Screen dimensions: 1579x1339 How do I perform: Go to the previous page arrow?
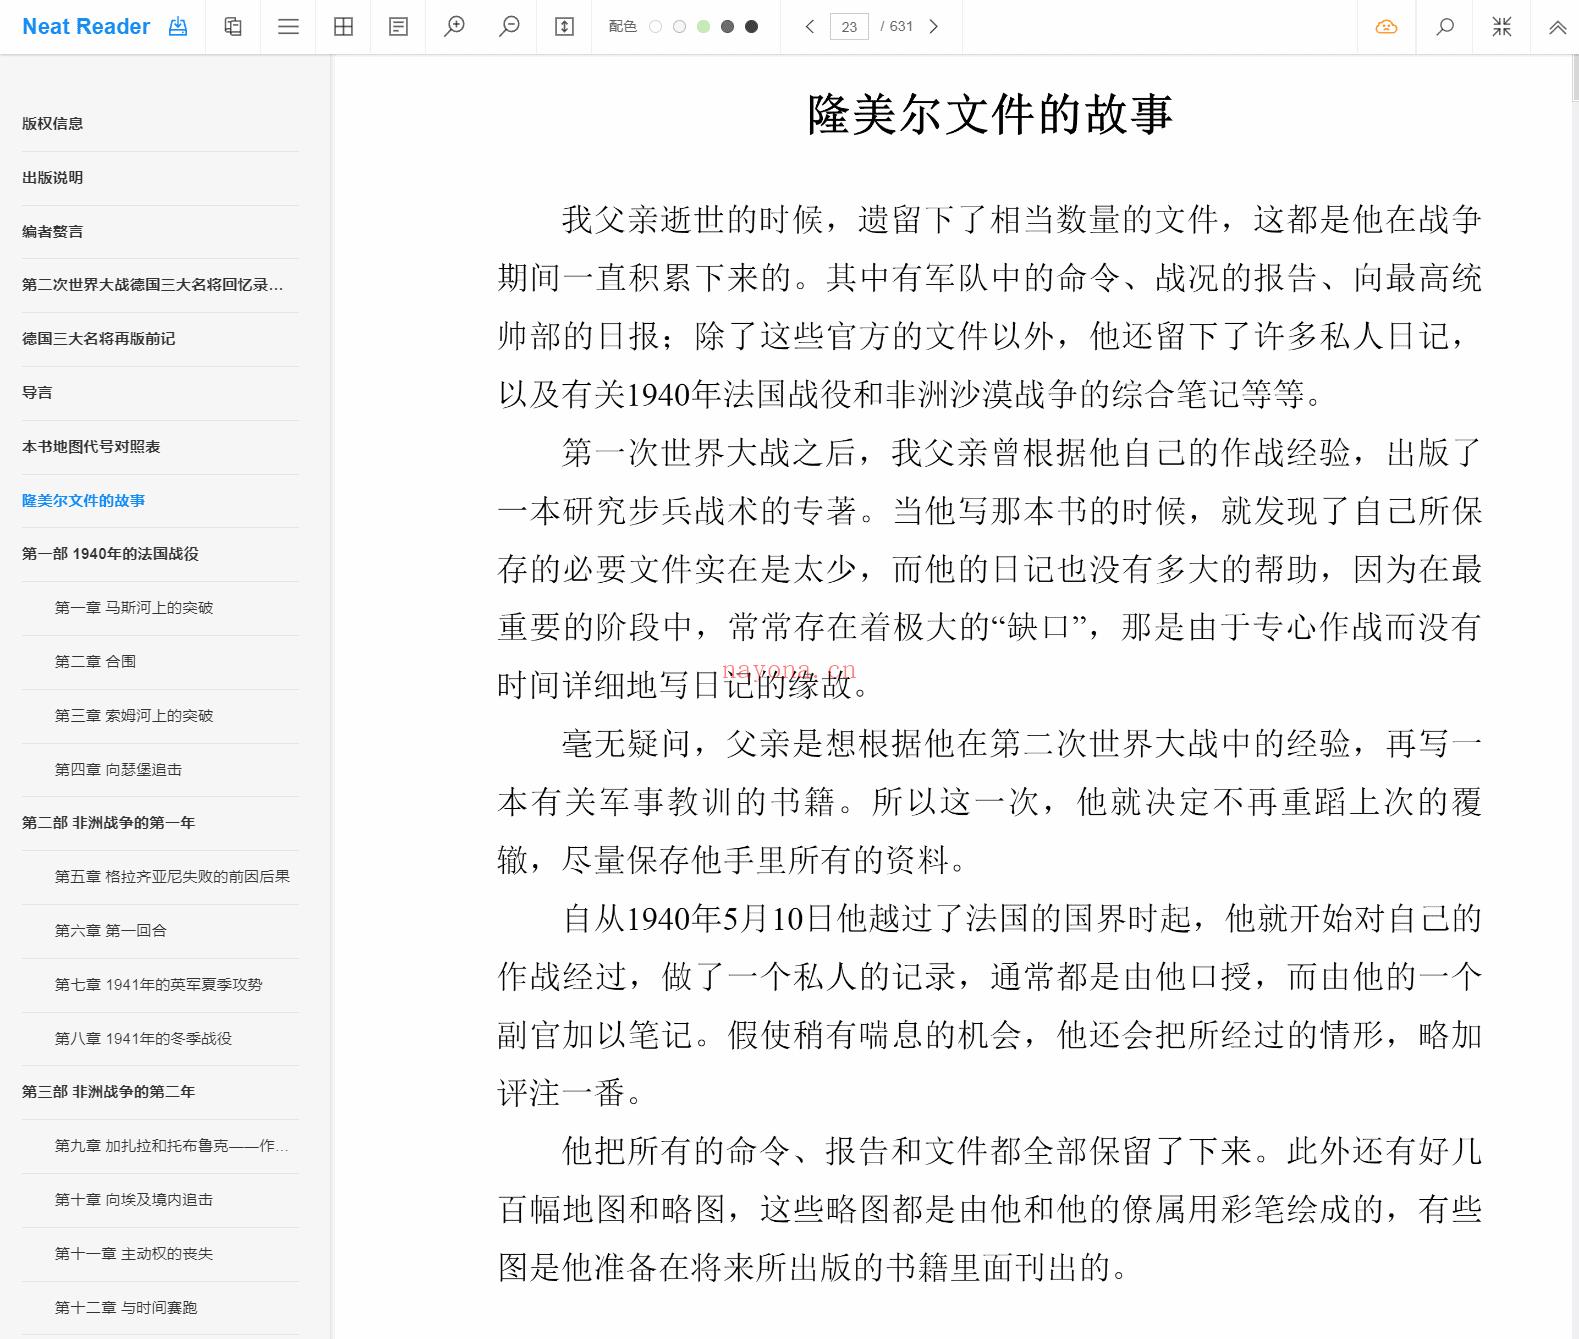810,27
